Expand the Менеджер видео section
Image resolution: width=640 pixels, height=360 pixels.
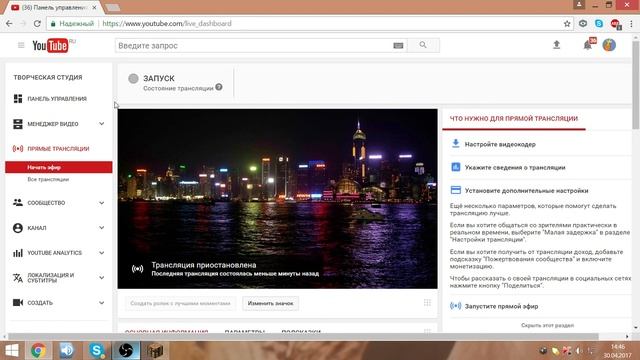pyautogui.click(x=101, y=124)
